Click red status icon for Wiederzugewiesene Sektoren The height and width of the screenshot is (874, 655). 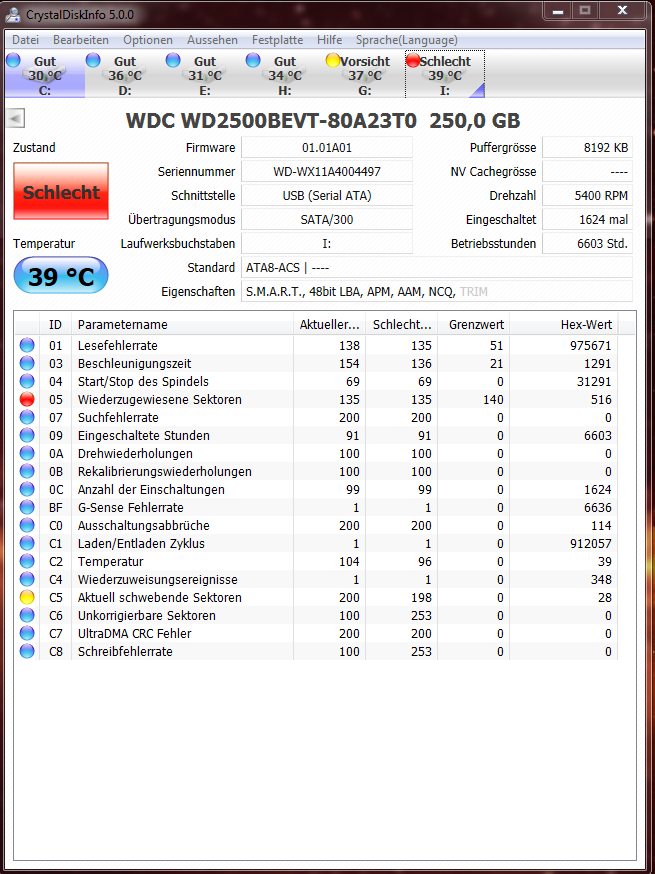[x=27, y=400]
